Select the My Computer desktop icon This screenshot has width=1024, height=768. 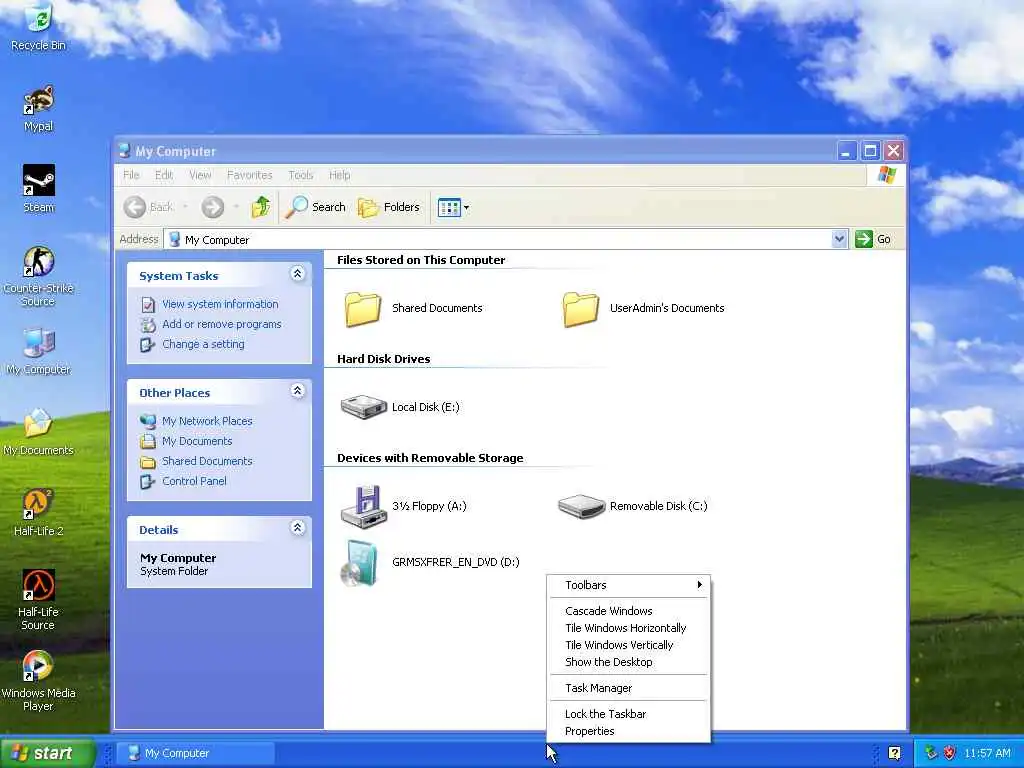click(x=38, y=351)
